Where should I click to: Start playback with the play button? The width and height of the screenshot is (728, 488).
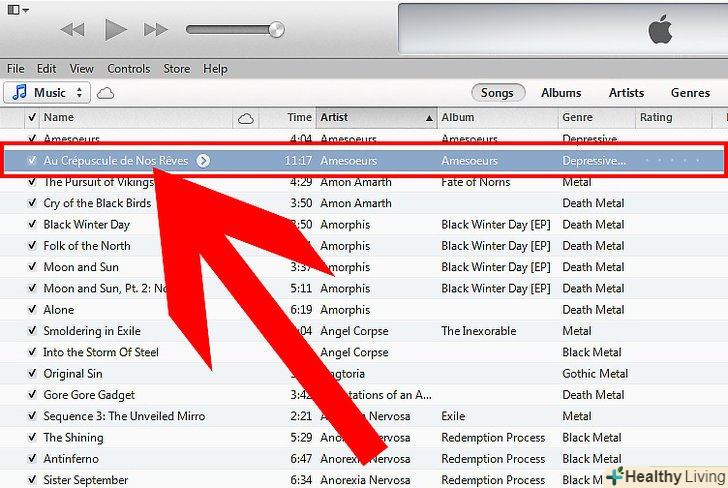coord(116,30)
